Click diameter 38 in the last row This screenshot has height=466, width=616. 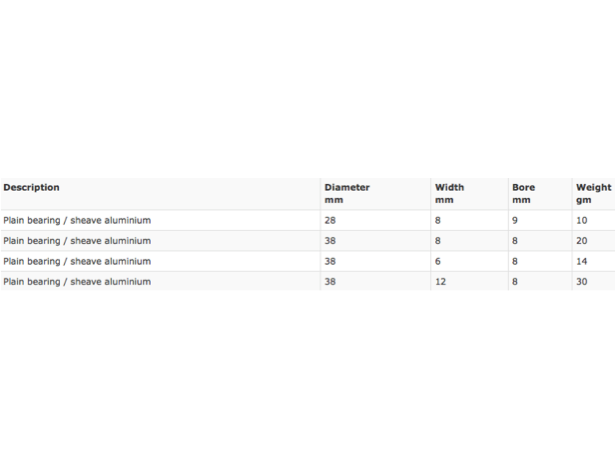pyautogui.click(x=330, y=282)
